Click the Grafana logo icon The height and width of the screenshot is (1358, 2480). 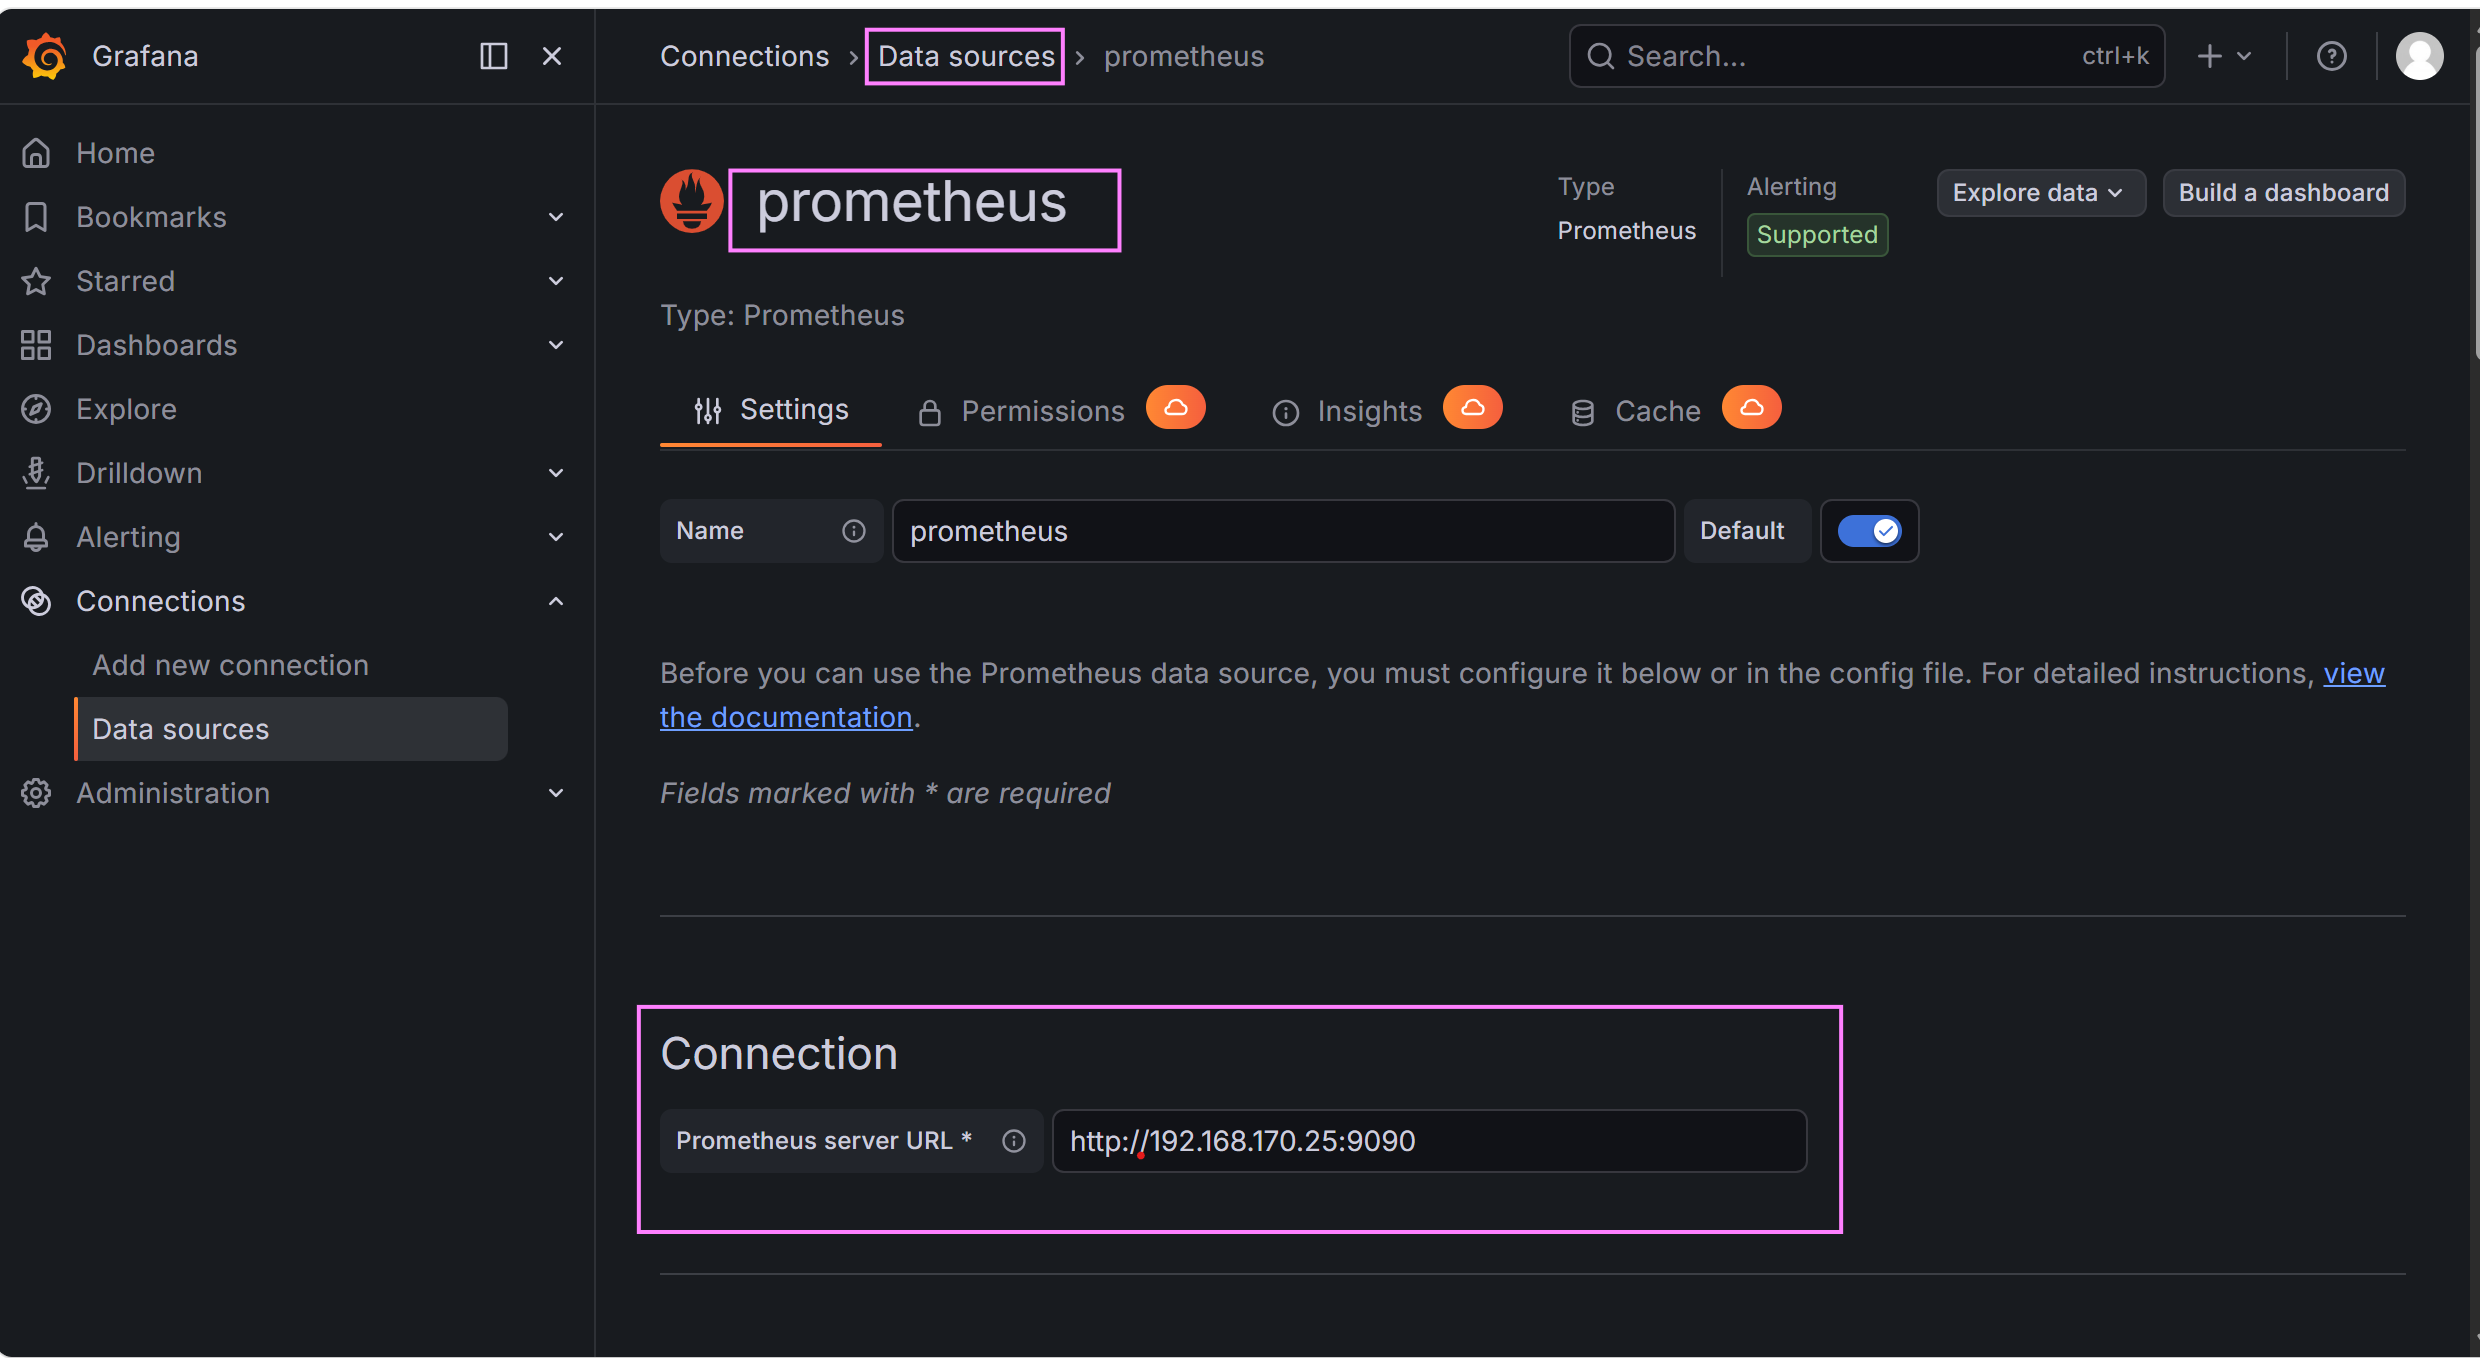point(45,56)
